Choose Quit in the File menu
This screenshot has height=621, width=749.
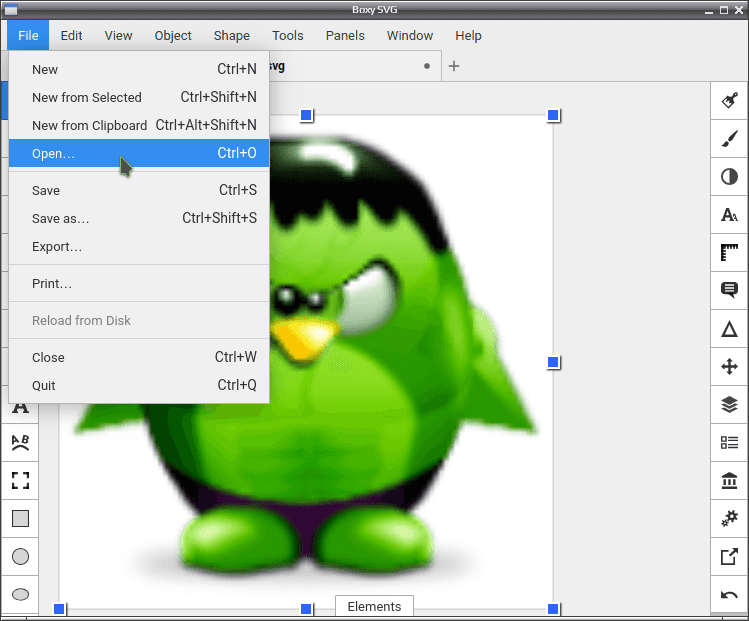[x=139, y=385]
